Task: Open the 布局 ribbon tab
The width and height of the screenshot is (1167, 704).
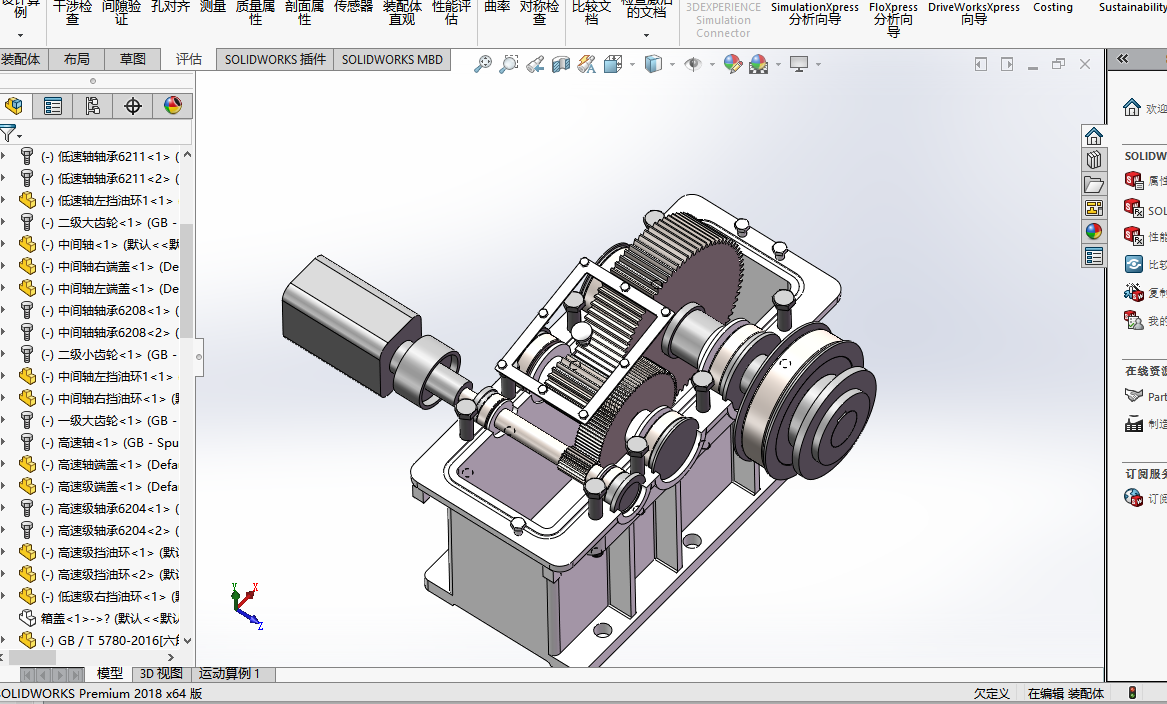Action: [x=77, y=60]
